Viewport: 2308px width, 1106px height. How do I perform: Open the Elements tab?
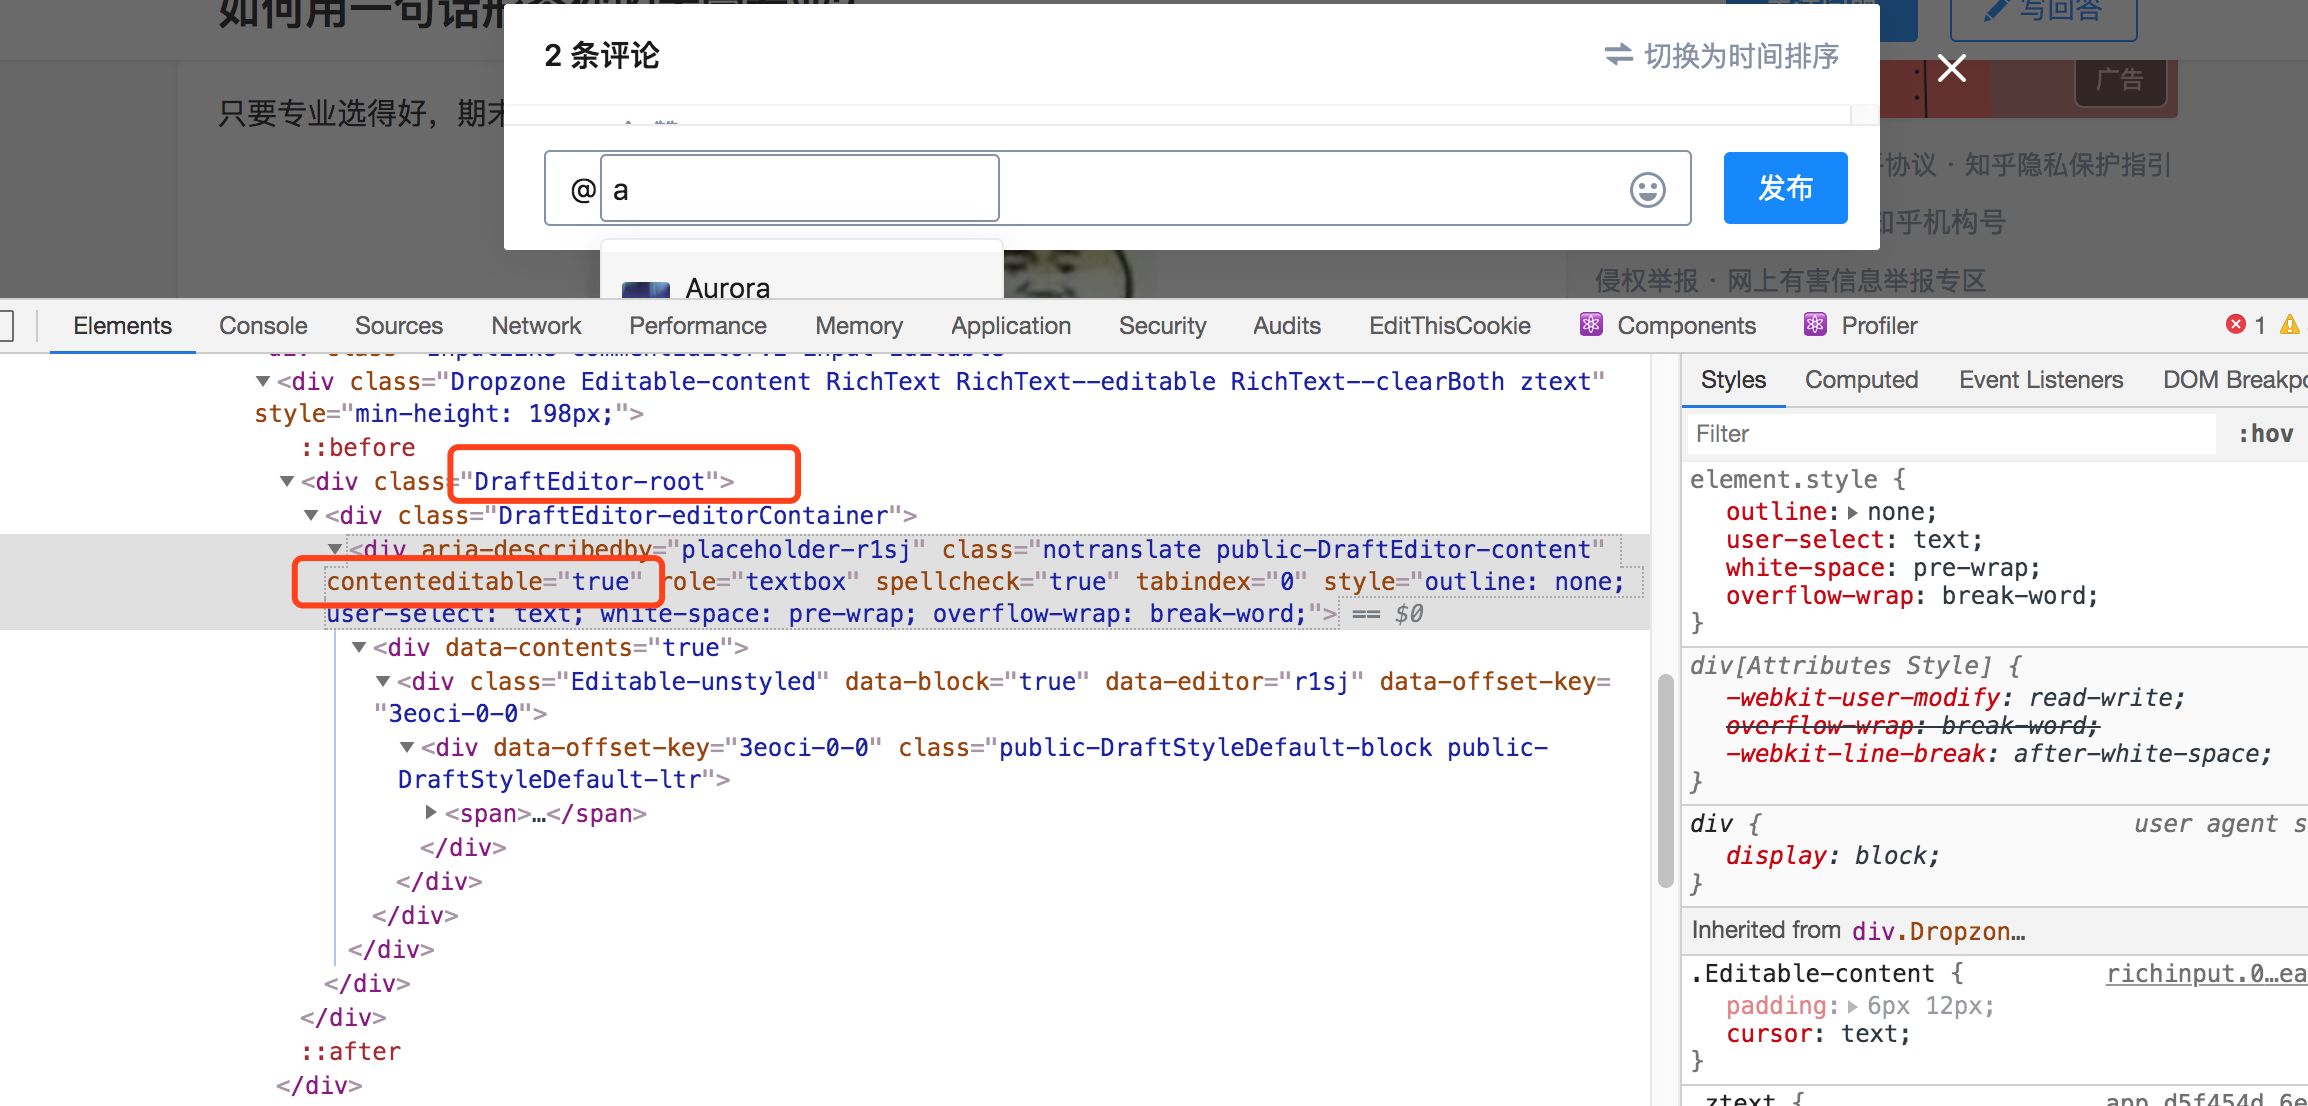tap(122, 326)
